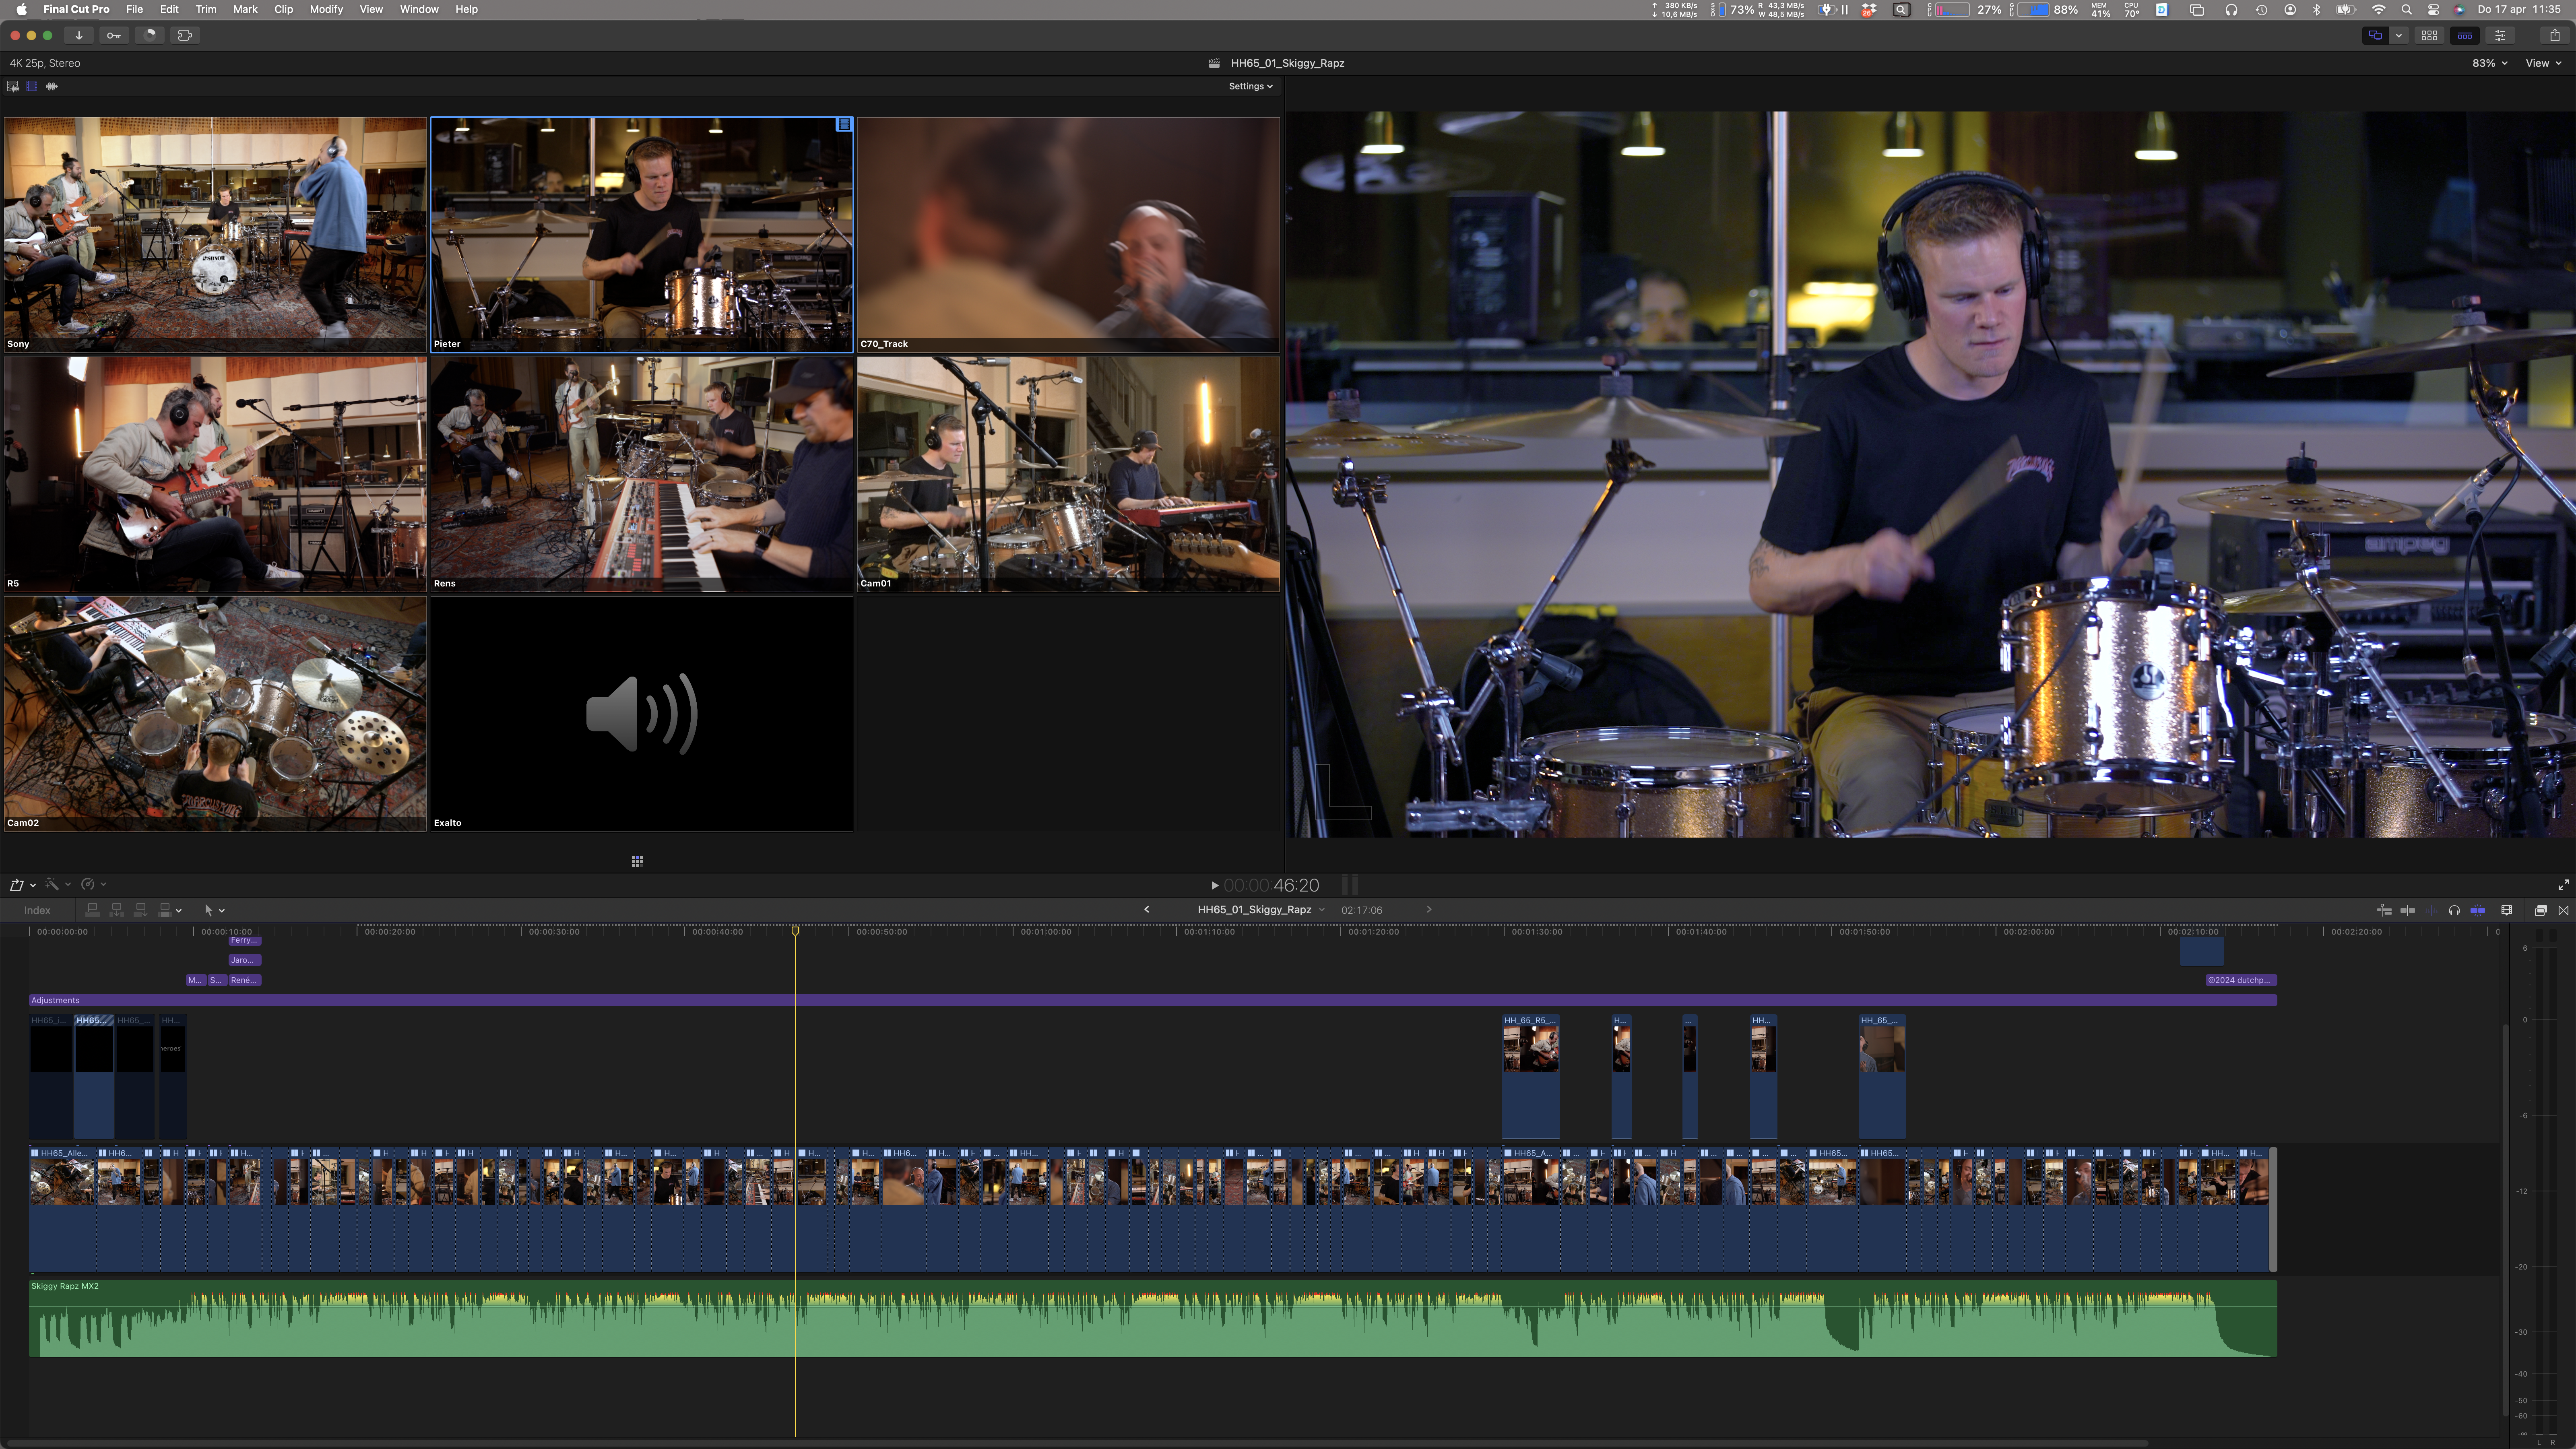Click the import media arrow icon
This screenshot has height=1449, width=2576.
click(x=79, y=35)
